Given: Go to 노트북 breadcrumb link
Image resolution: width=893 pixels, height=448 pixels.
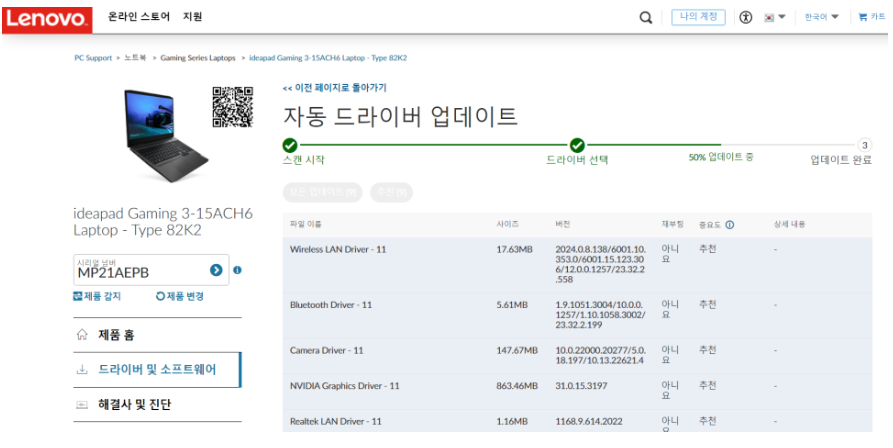Looking at the screenshot, I should click(x=135, y=58).
